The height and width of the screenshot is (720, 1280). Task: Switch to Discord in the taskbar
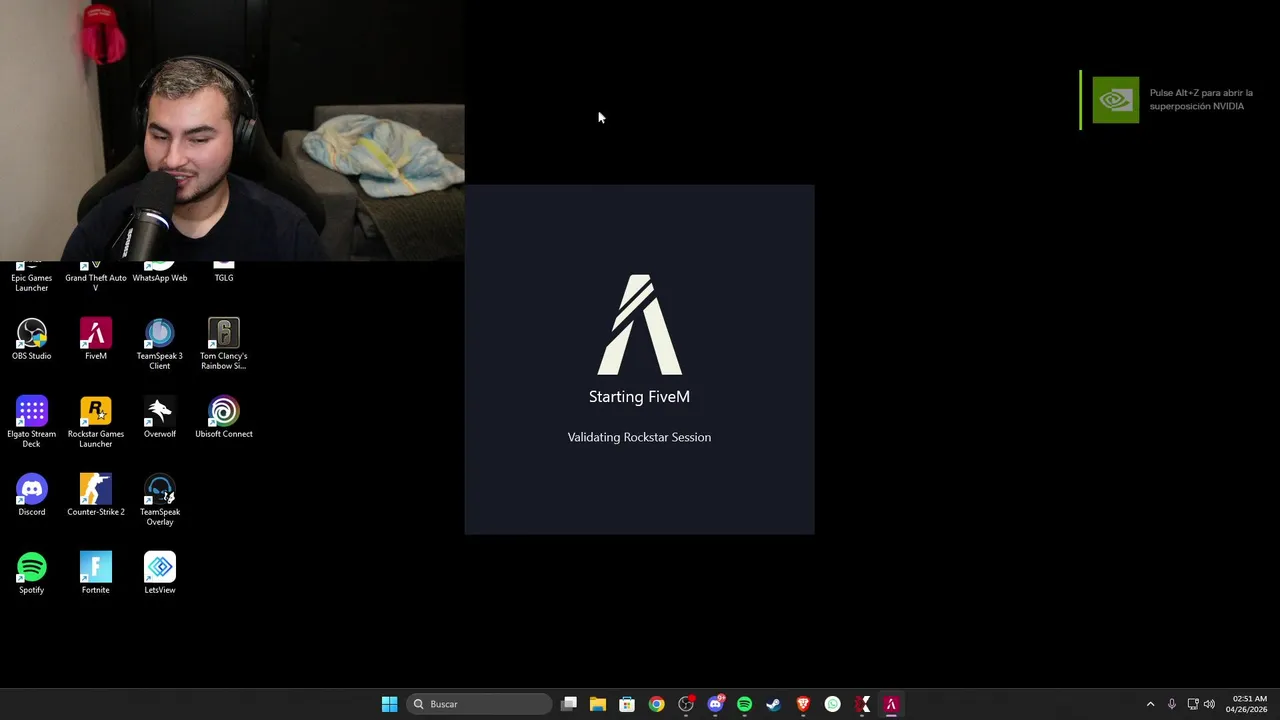point(715,704)
